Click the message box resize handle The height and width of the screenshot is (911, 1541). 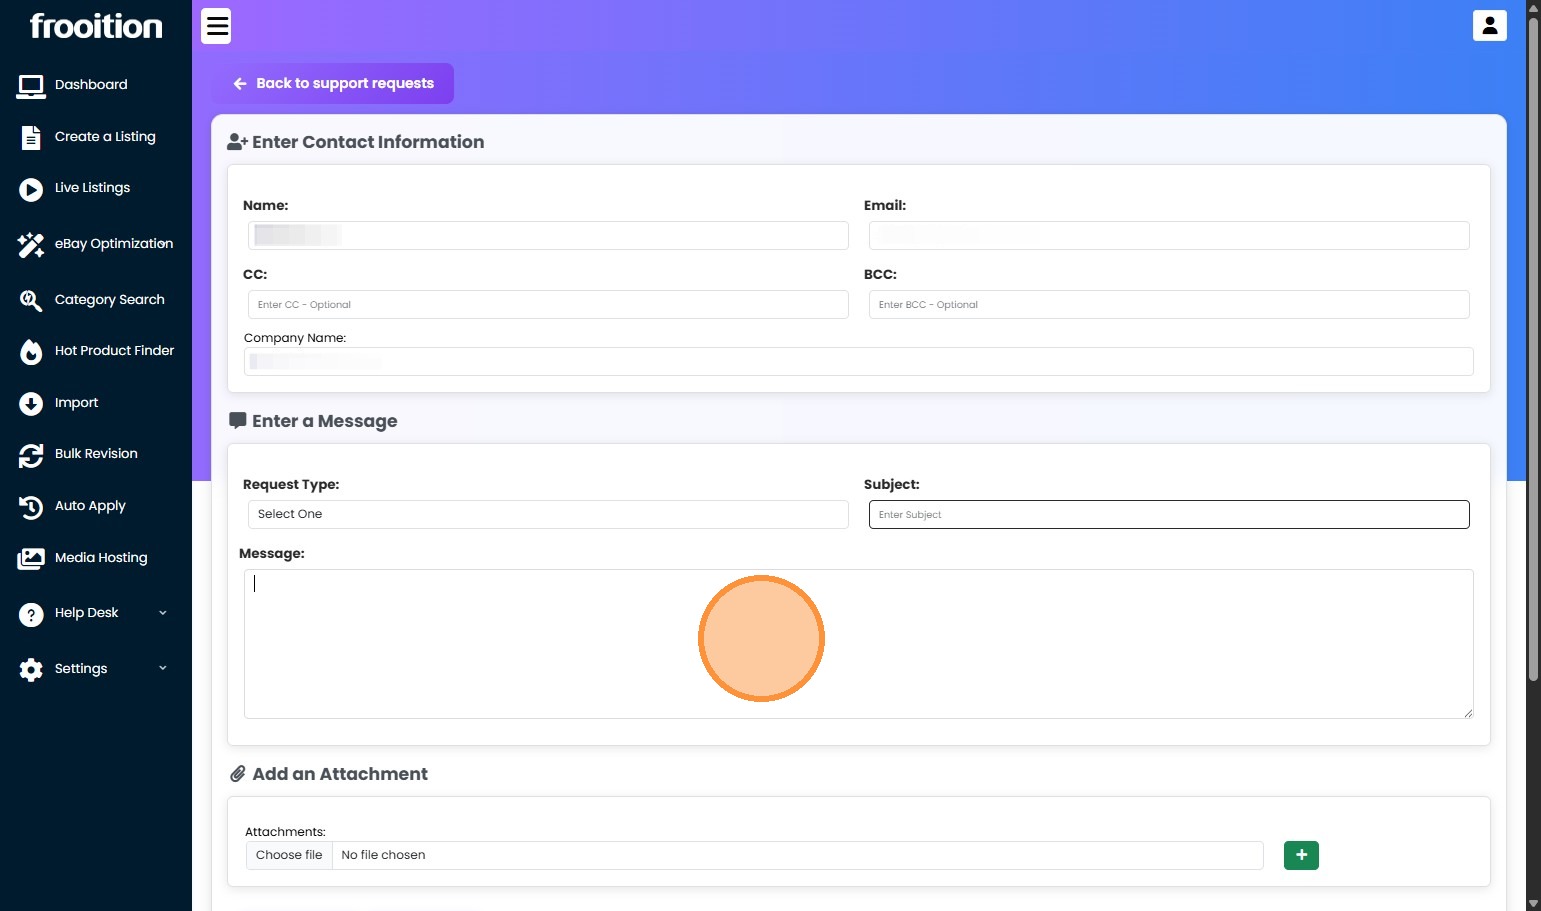tap(1468, 713)
